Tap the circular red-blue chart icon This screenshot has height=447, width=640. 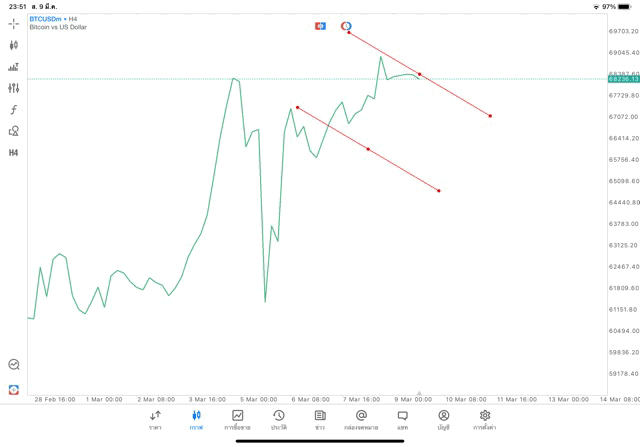tap(346, 26)
